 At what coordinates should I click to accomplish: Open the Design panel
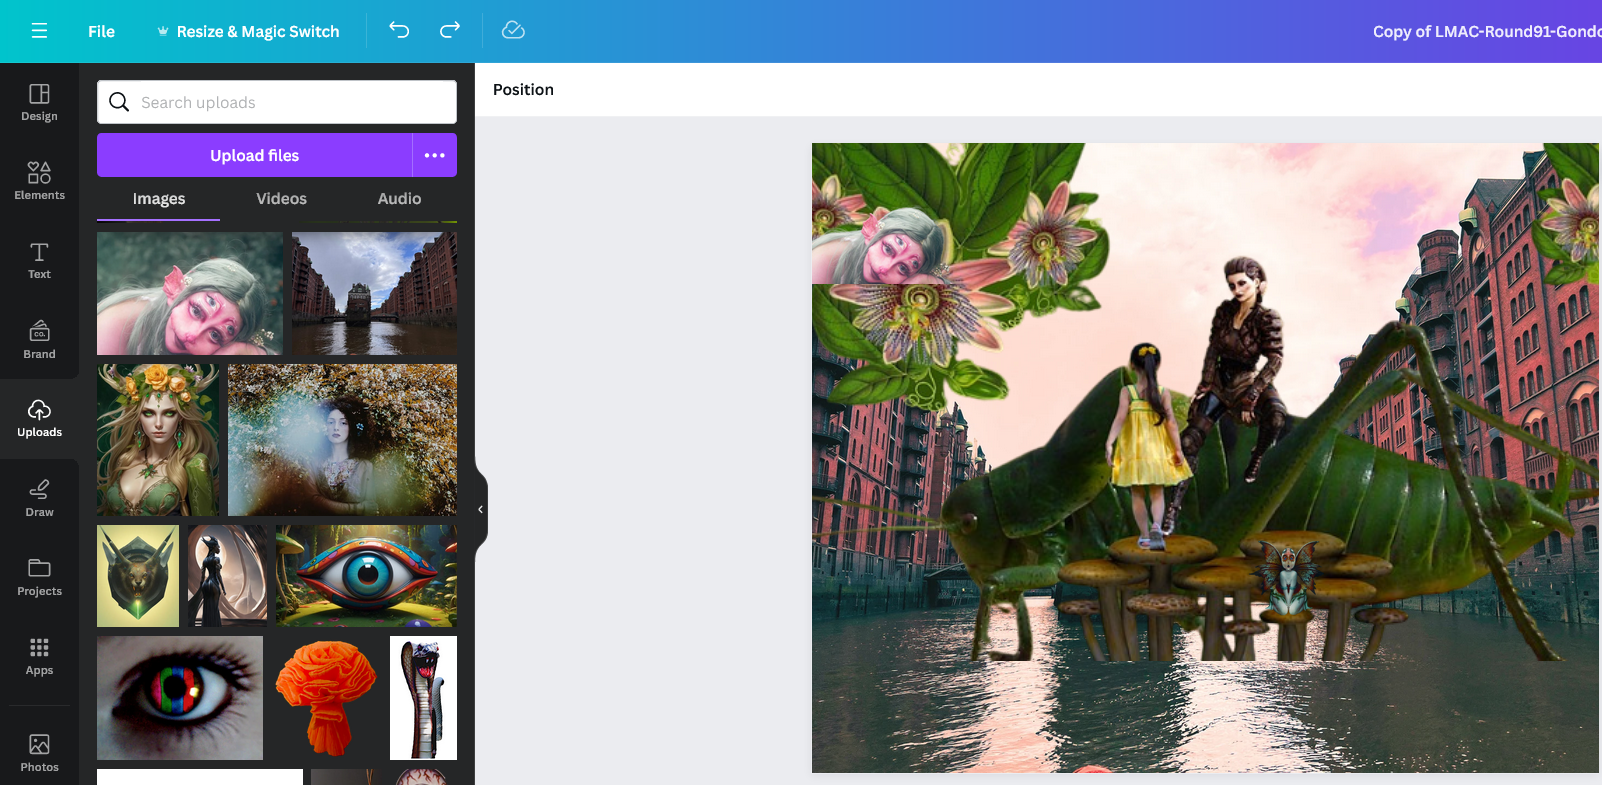[39, 103]
